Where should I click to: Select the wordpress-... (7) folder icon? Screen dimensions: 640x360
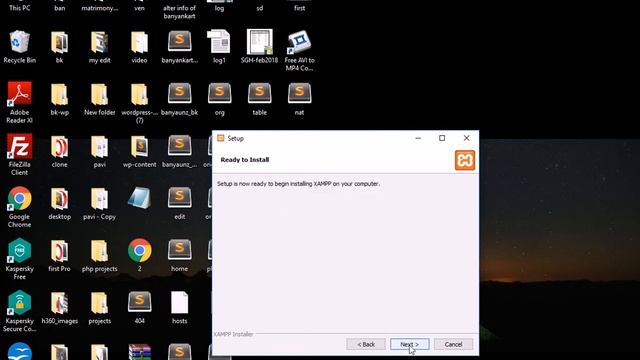(x=139, y=95)
